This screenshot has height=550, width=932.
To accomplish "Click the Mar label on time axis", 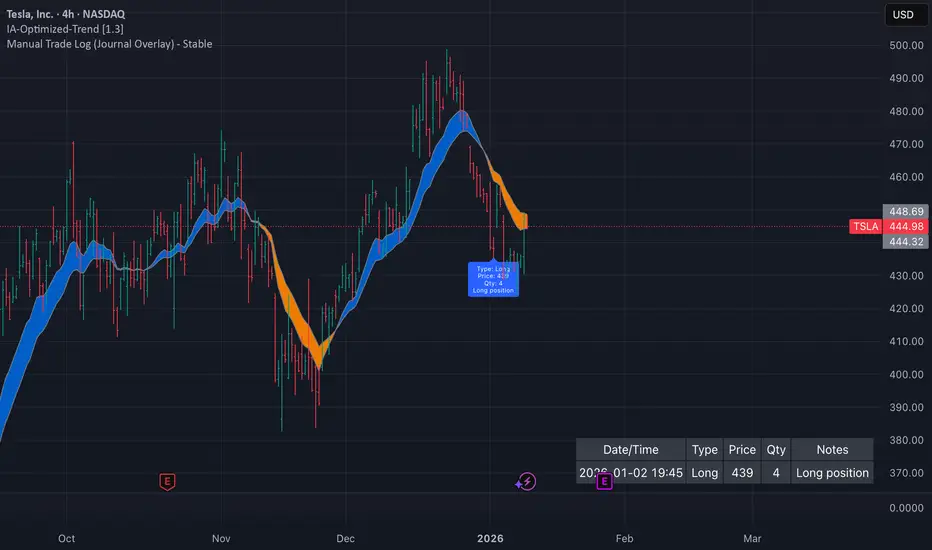I will pyautogui.click(x=752, y=538).
